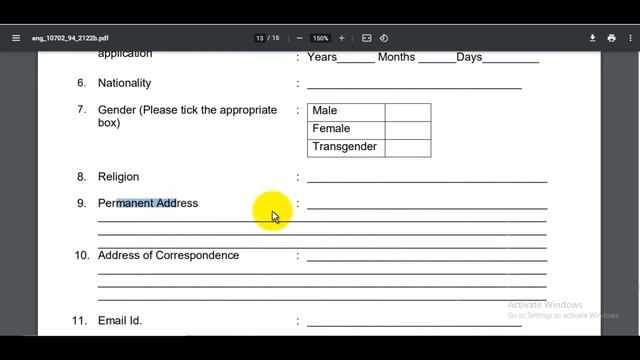This screenshot has height=360, width=640.
Task: Tick the empty box beside Transgender
Action: pyautogui.click(x=408, y=148)
